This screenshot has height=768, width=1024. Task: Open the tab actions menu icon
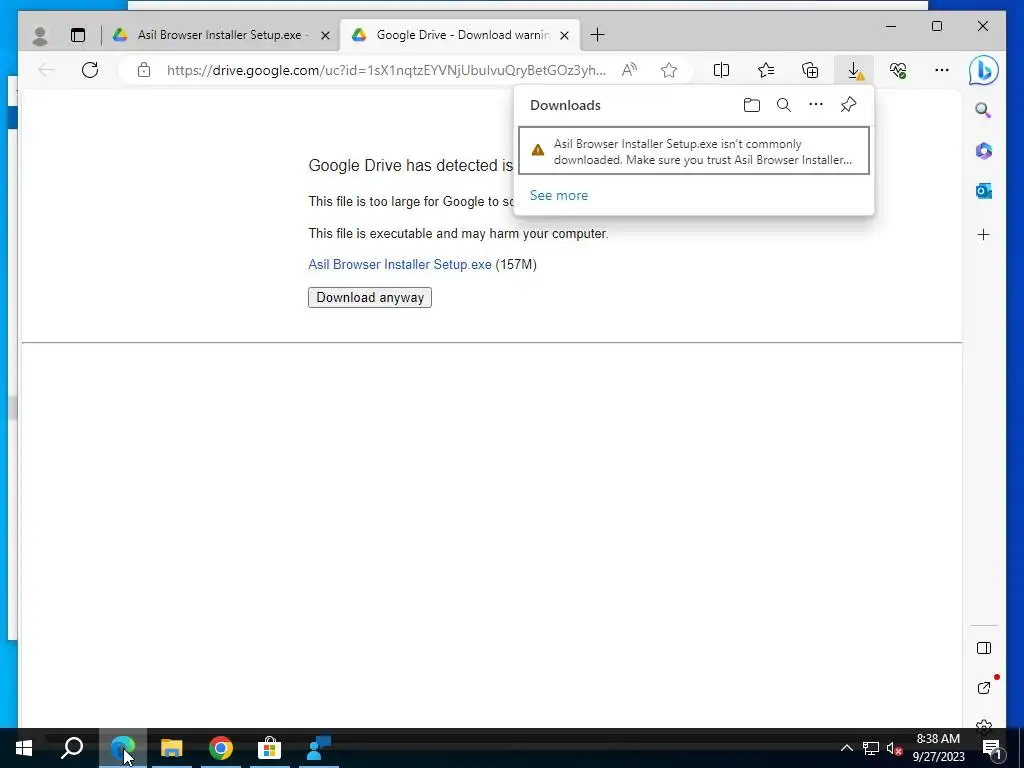click(x=78, y=35)
